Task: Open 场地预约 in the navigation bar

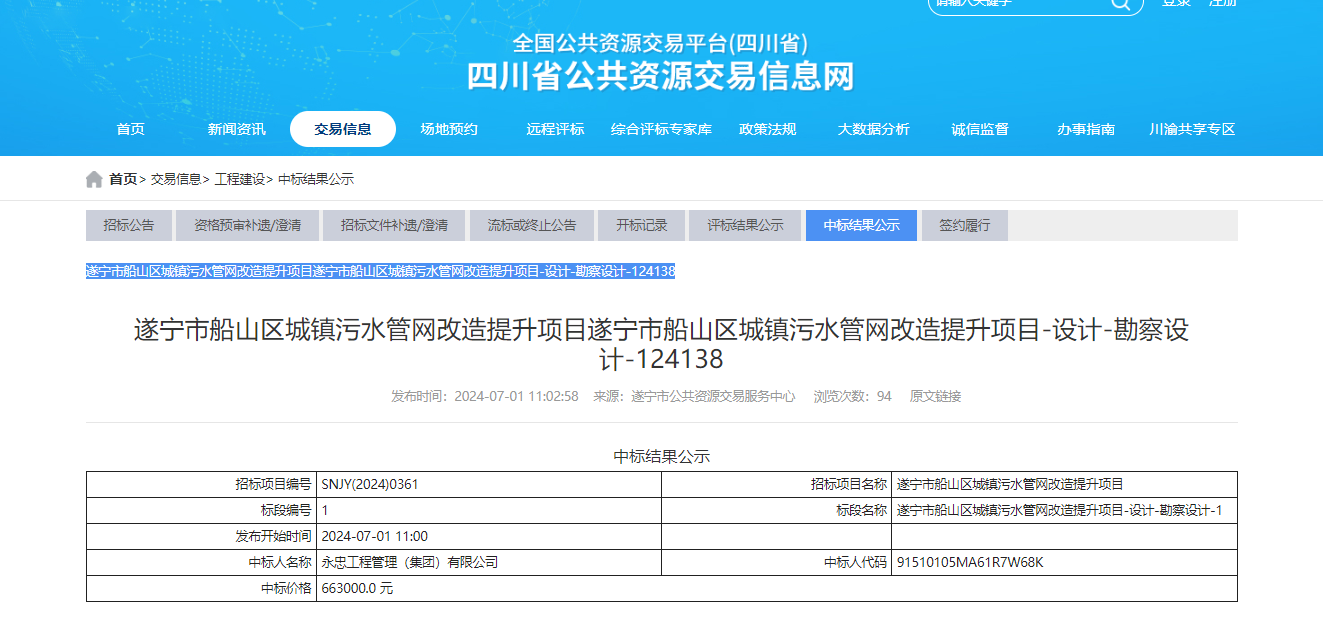Action: pos(449,129)
